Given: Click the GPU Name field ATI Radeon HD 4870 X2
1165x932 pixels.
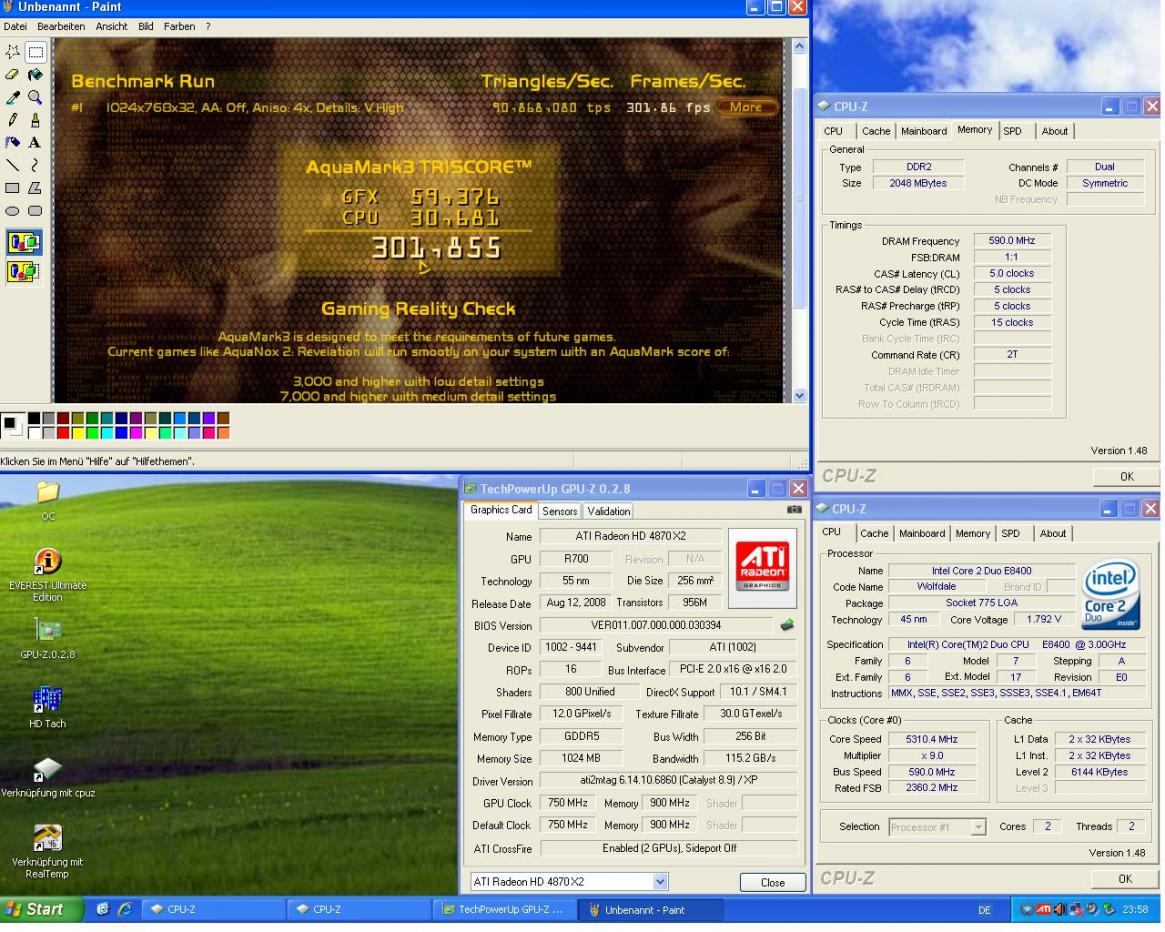Looking at the screenshot, I should pos(631,536).
